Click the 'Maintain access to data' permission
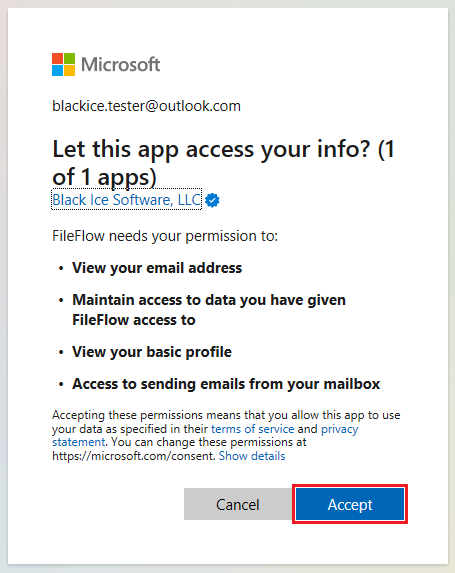The height and width of the screenshot is (573, 455). (x=209, y=310)
